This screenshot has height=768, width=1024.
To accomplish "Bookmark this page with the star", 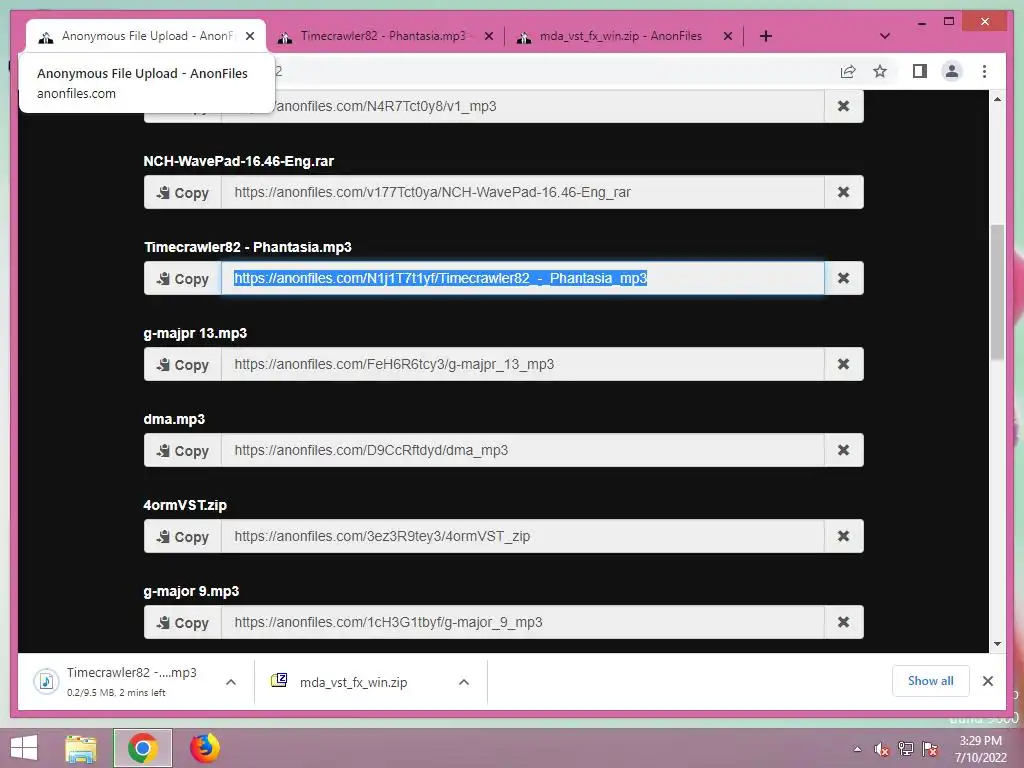I will (880, 72).
